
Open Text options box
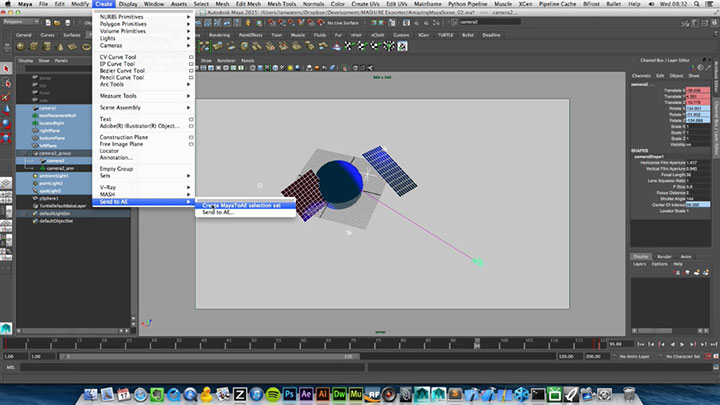pyautogui.click(x=191, y=119)
